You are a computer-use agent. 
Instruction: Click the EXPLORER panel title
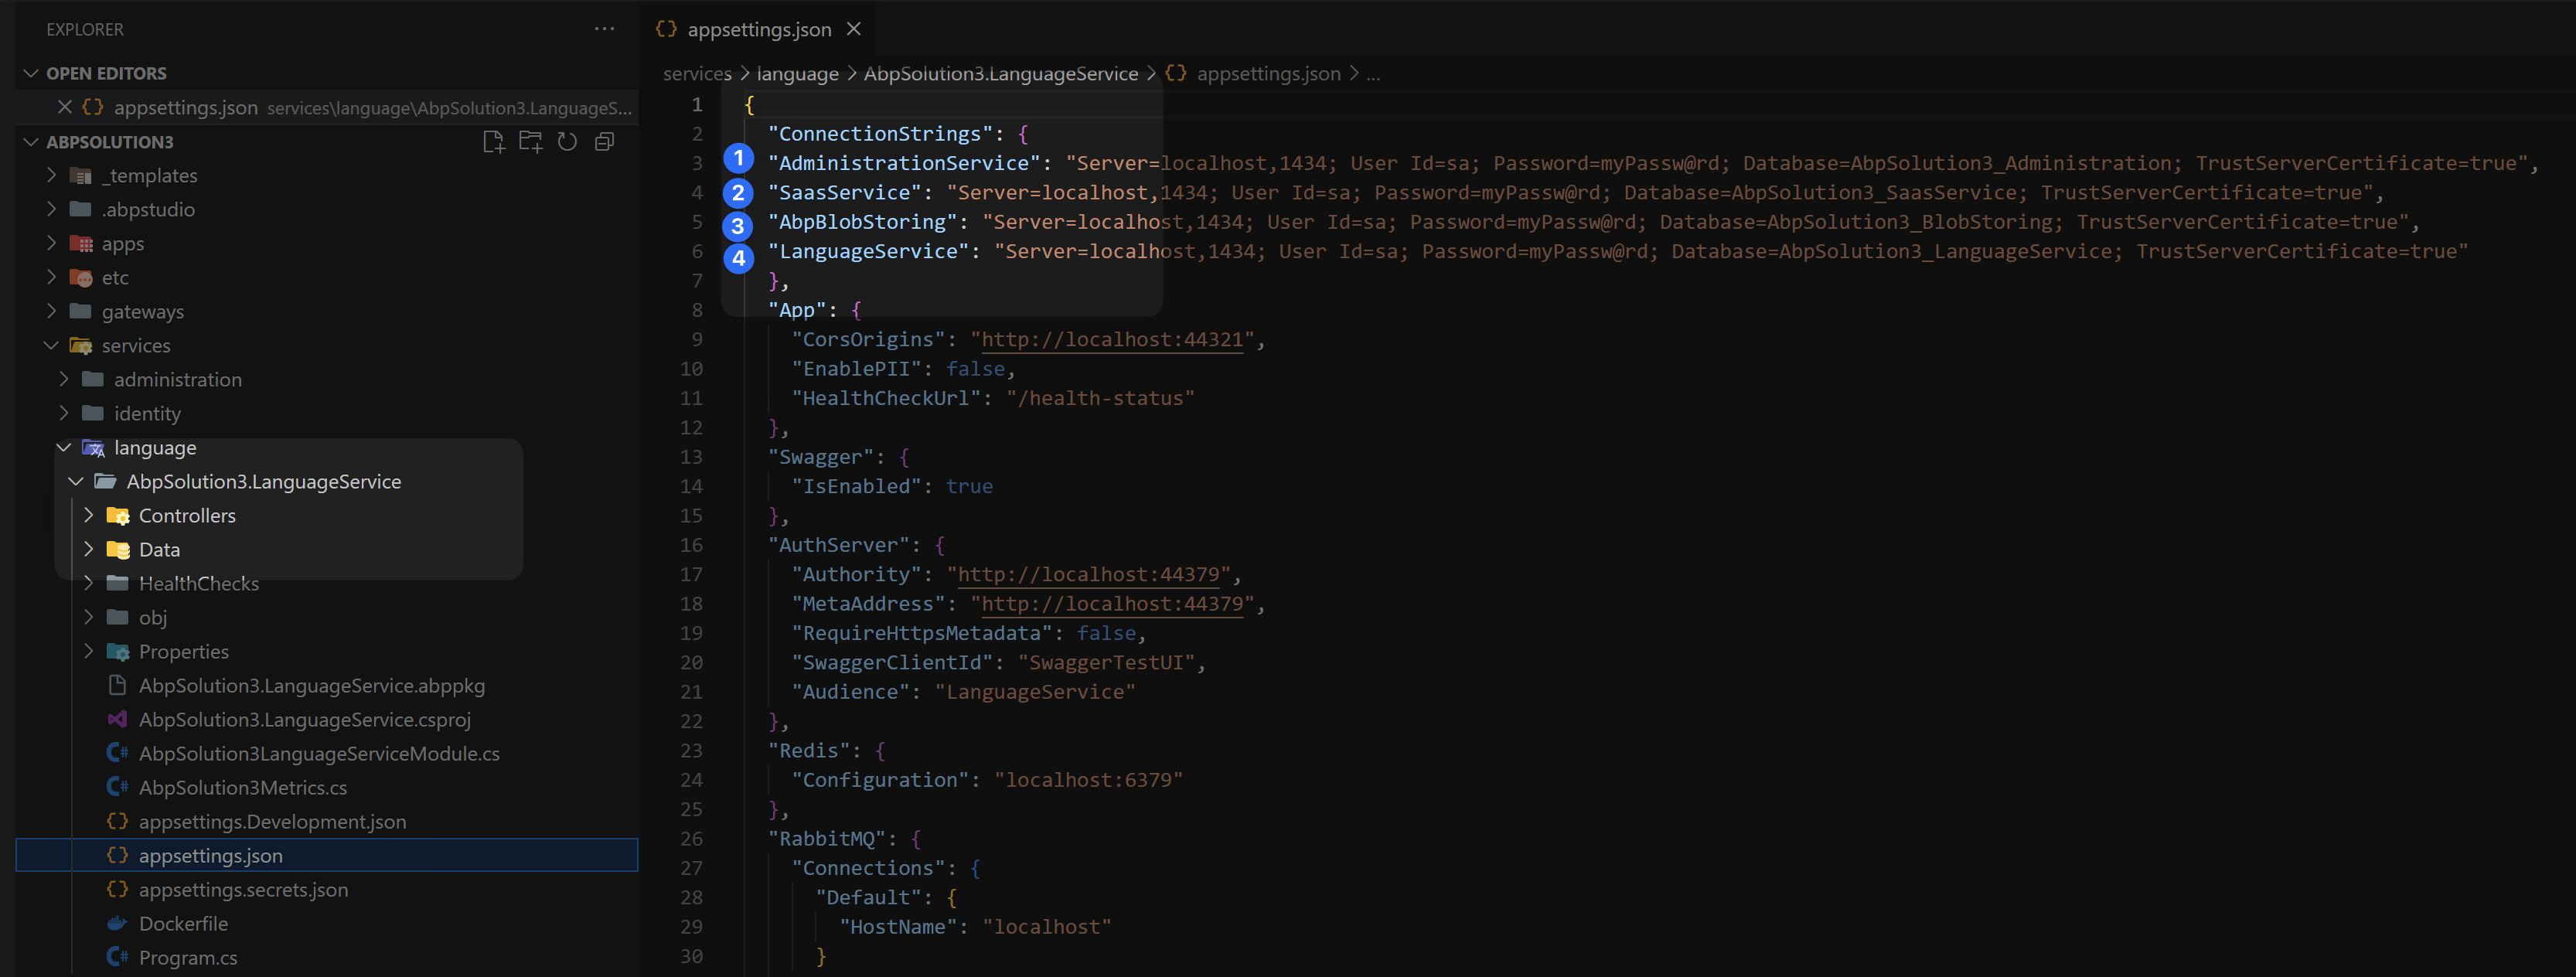coord(85,29)
